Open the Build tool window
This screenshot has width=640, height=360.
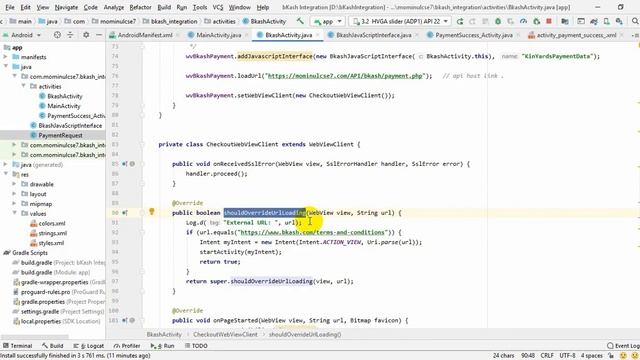pyautogui.click(x=53, y=346)
